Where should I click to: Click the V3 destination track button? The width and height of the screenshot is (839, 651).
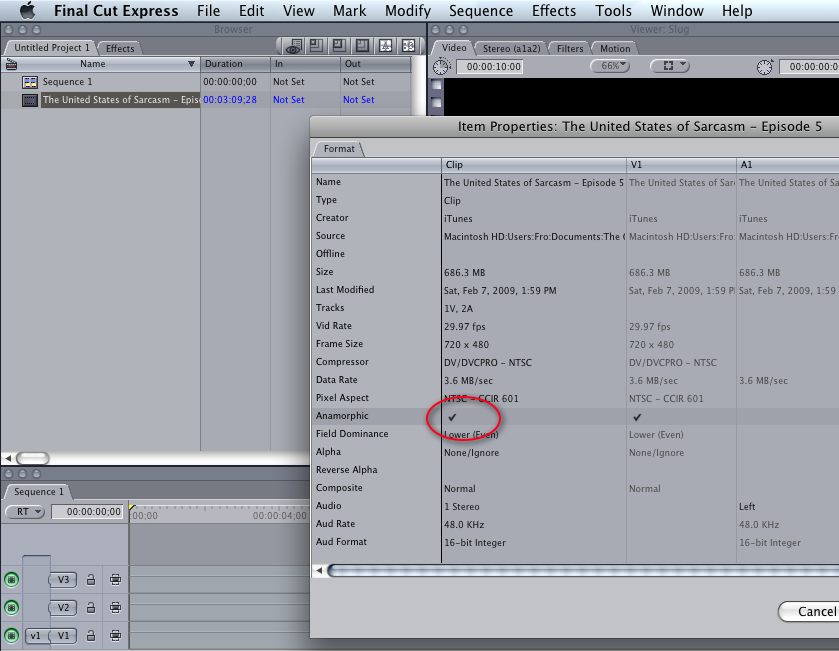tap(63, 579)
